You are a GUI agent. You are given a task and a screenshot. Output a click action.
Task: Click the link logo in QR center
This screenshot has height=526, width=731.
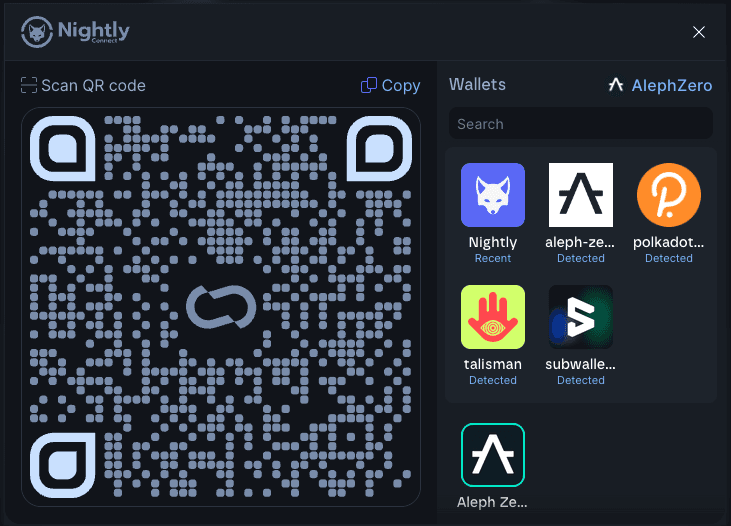221,307
